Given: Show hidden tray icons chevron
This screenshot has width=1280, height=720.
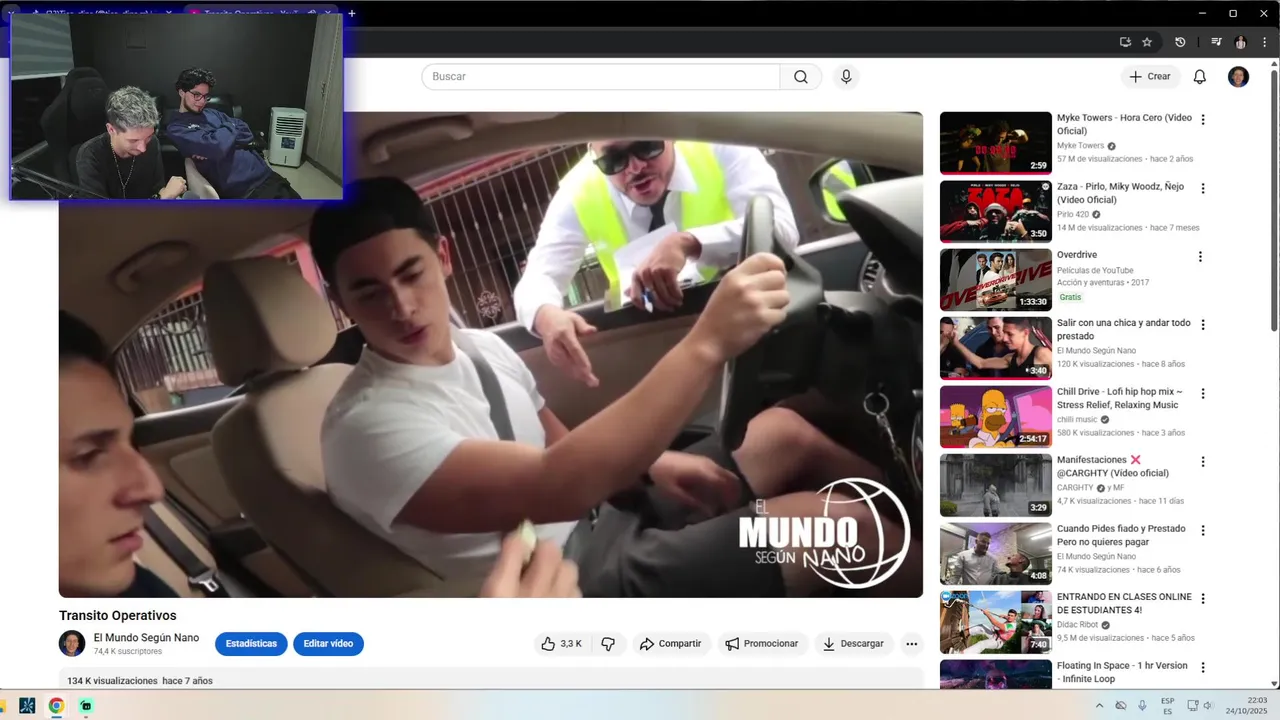Looking at the screenshot, I should 1100,705.
